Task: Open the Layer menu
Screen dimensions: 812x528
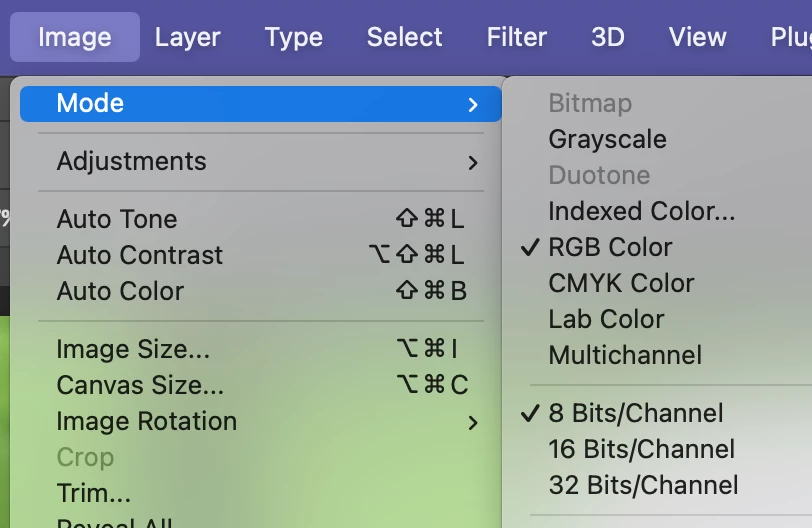Action: (187, 38)
